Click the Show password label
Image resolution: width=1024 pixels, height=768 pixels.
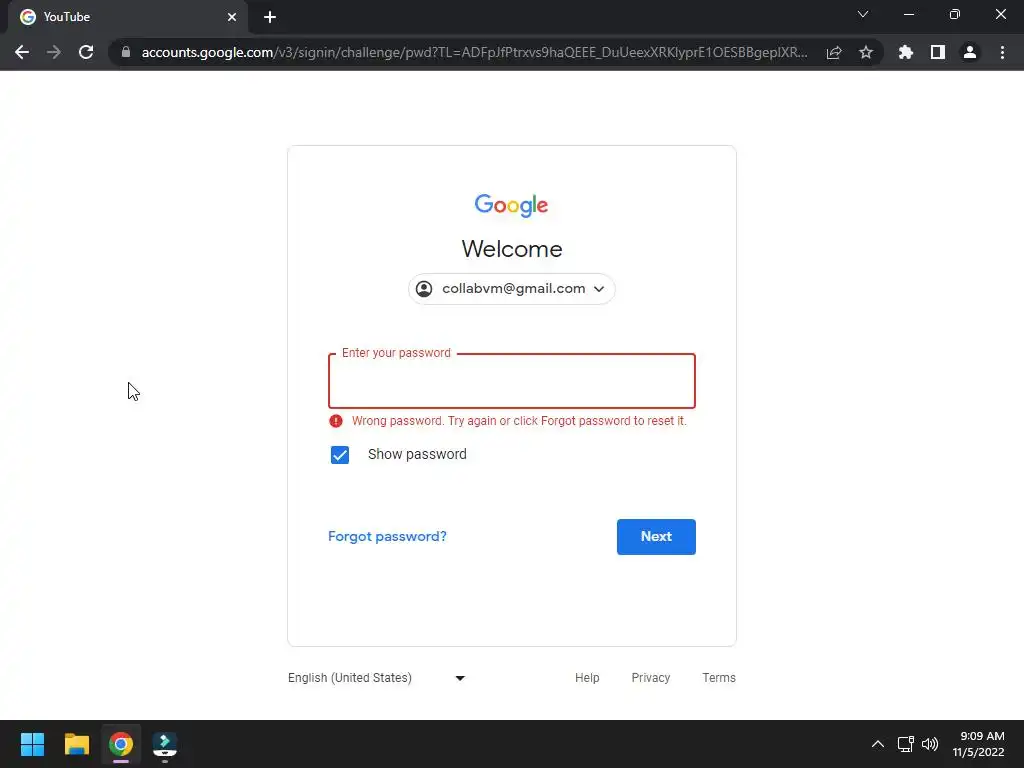point(417,455)
